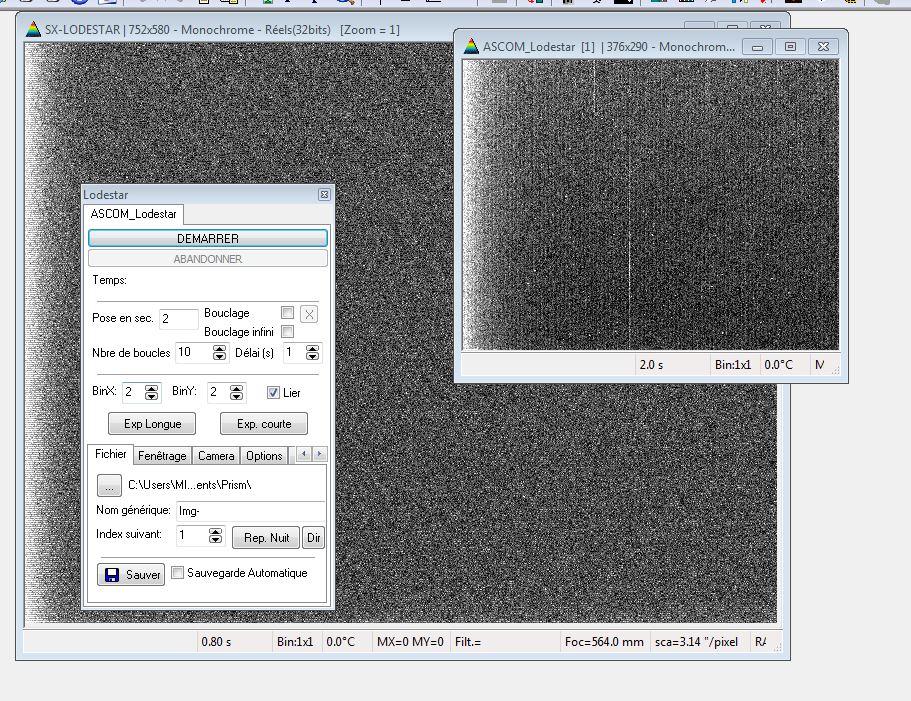Increase Nbre de boucles with up arrow
The image size is (911, 701).
pos(220,348)
